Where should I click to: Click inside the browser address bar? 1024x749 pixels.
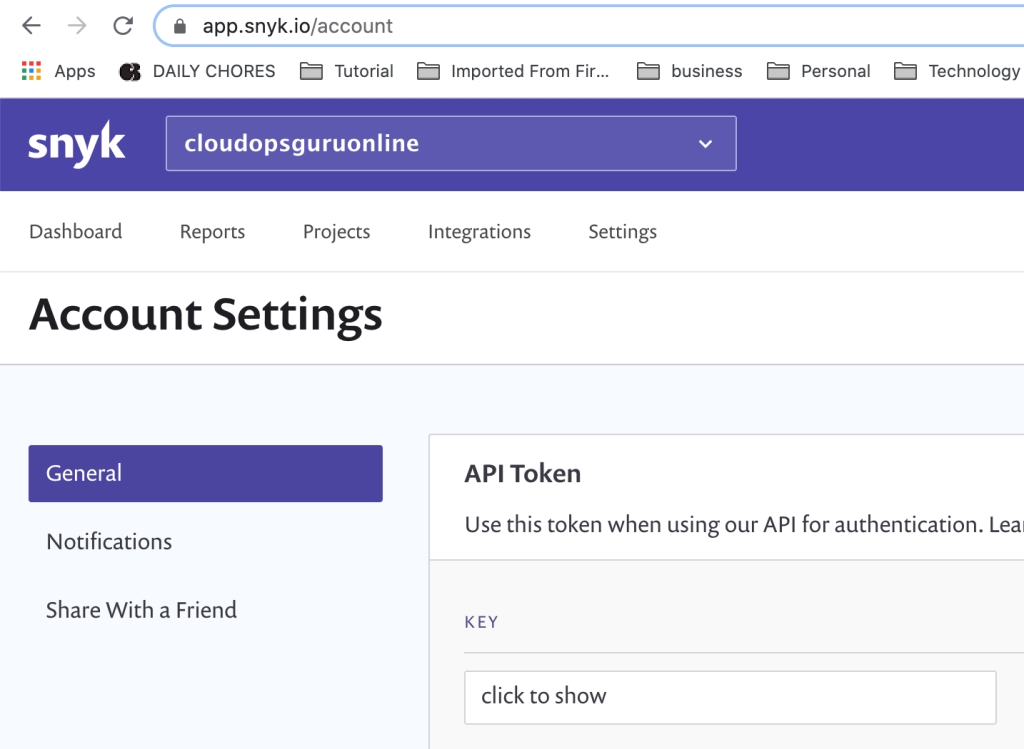(x=400, y=26)
